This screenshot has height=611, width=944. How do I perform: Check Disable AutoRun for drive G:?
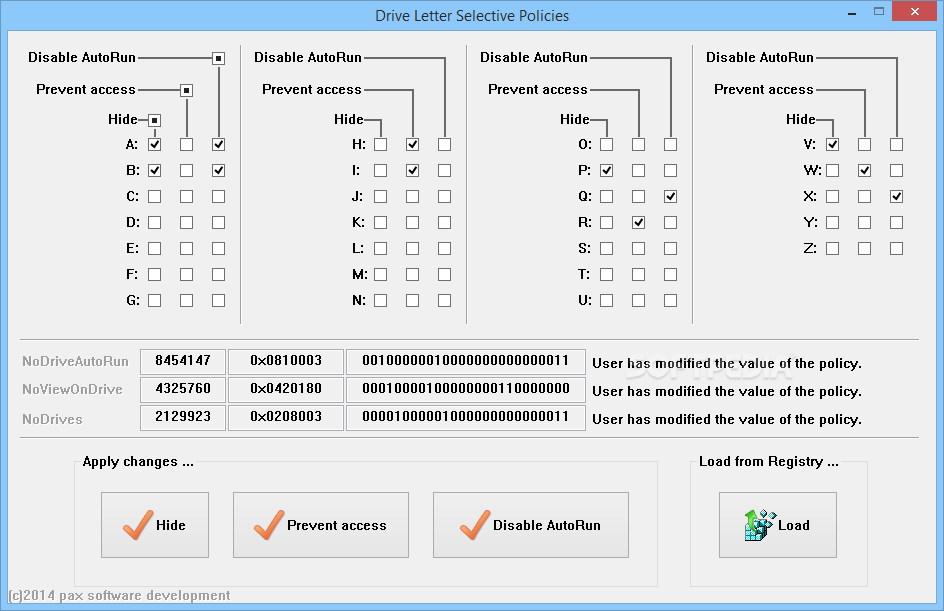tap(219, 300)
